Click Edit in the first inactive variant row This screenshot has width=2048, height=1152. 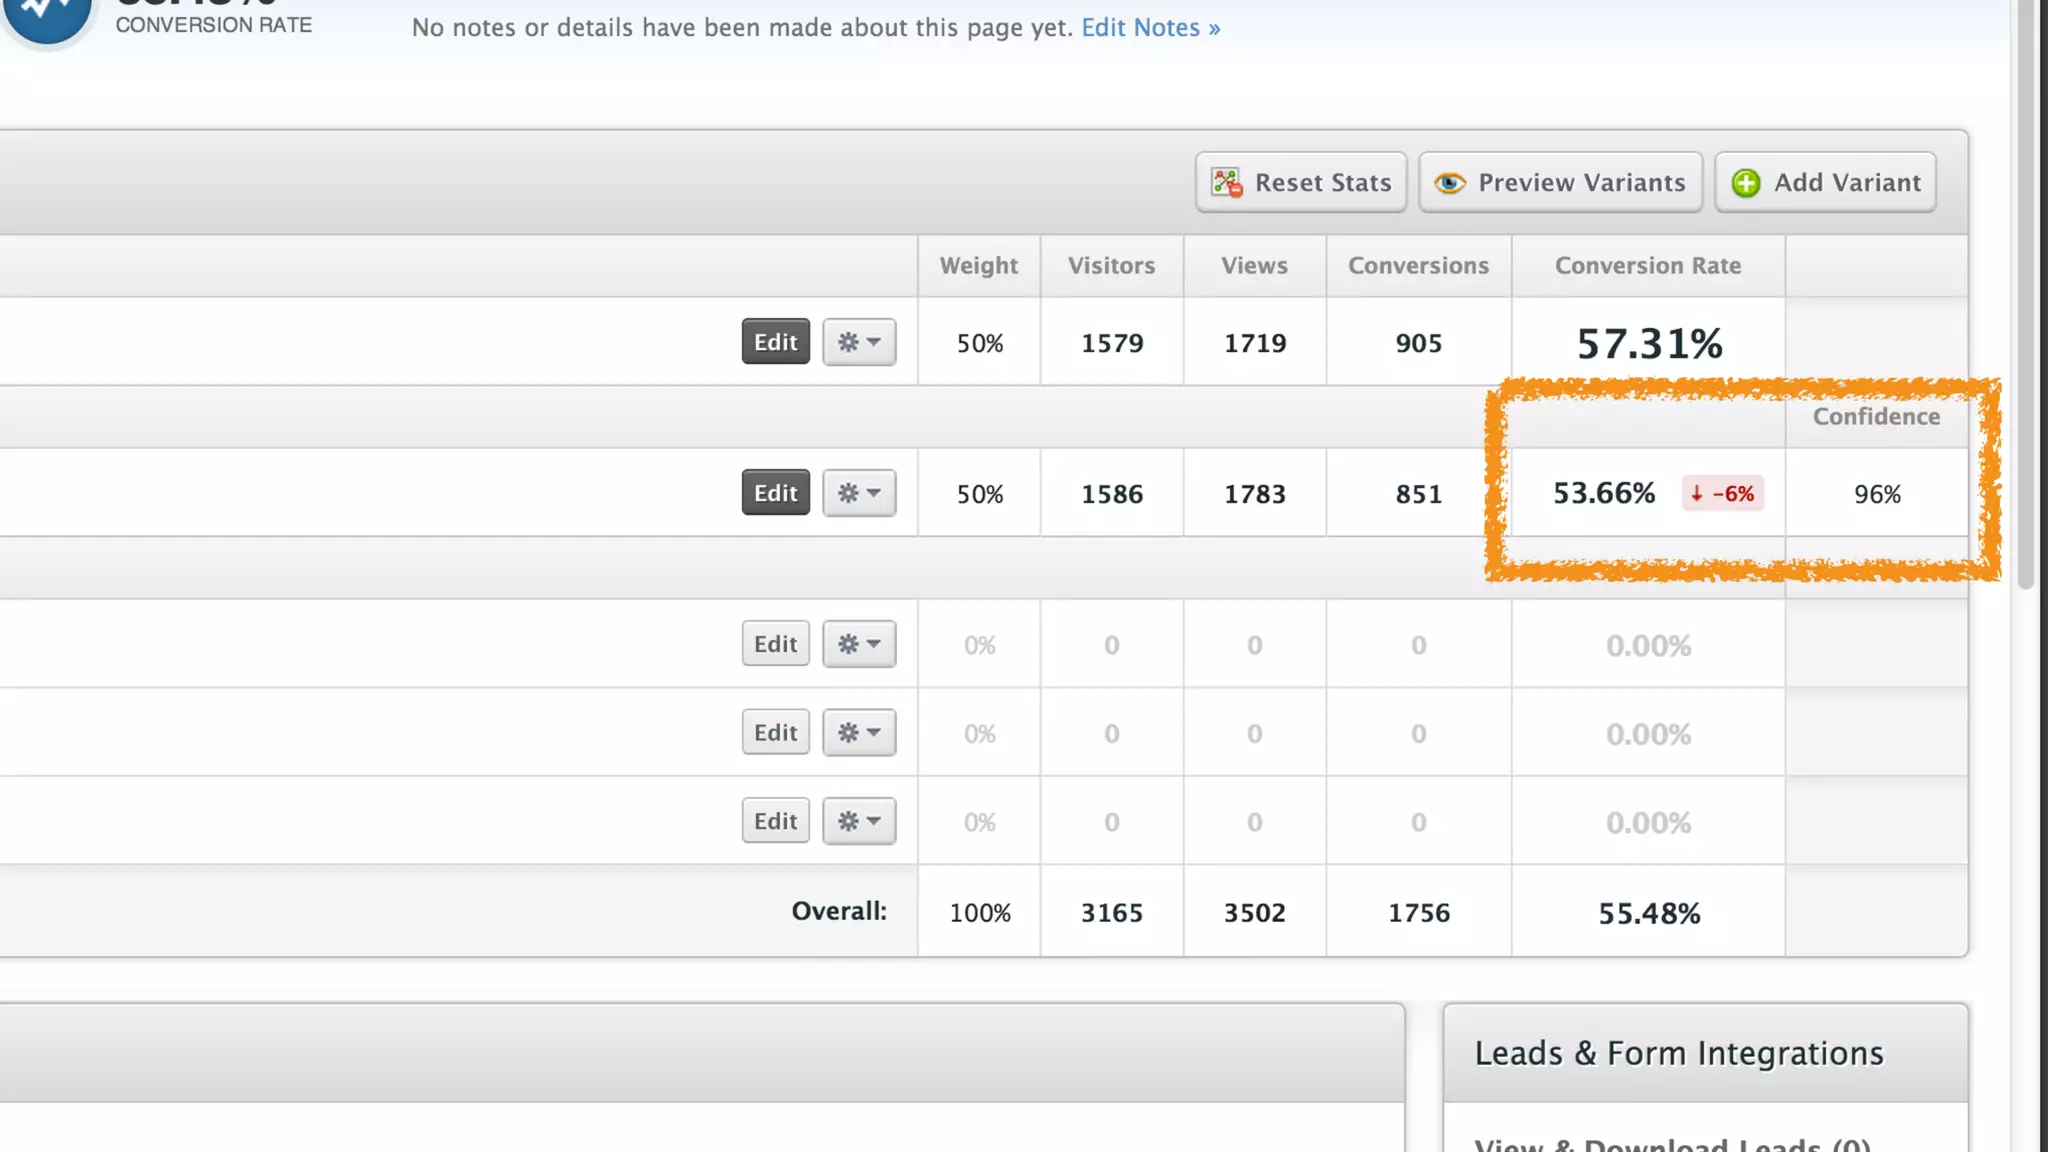(x=775, y=644)
